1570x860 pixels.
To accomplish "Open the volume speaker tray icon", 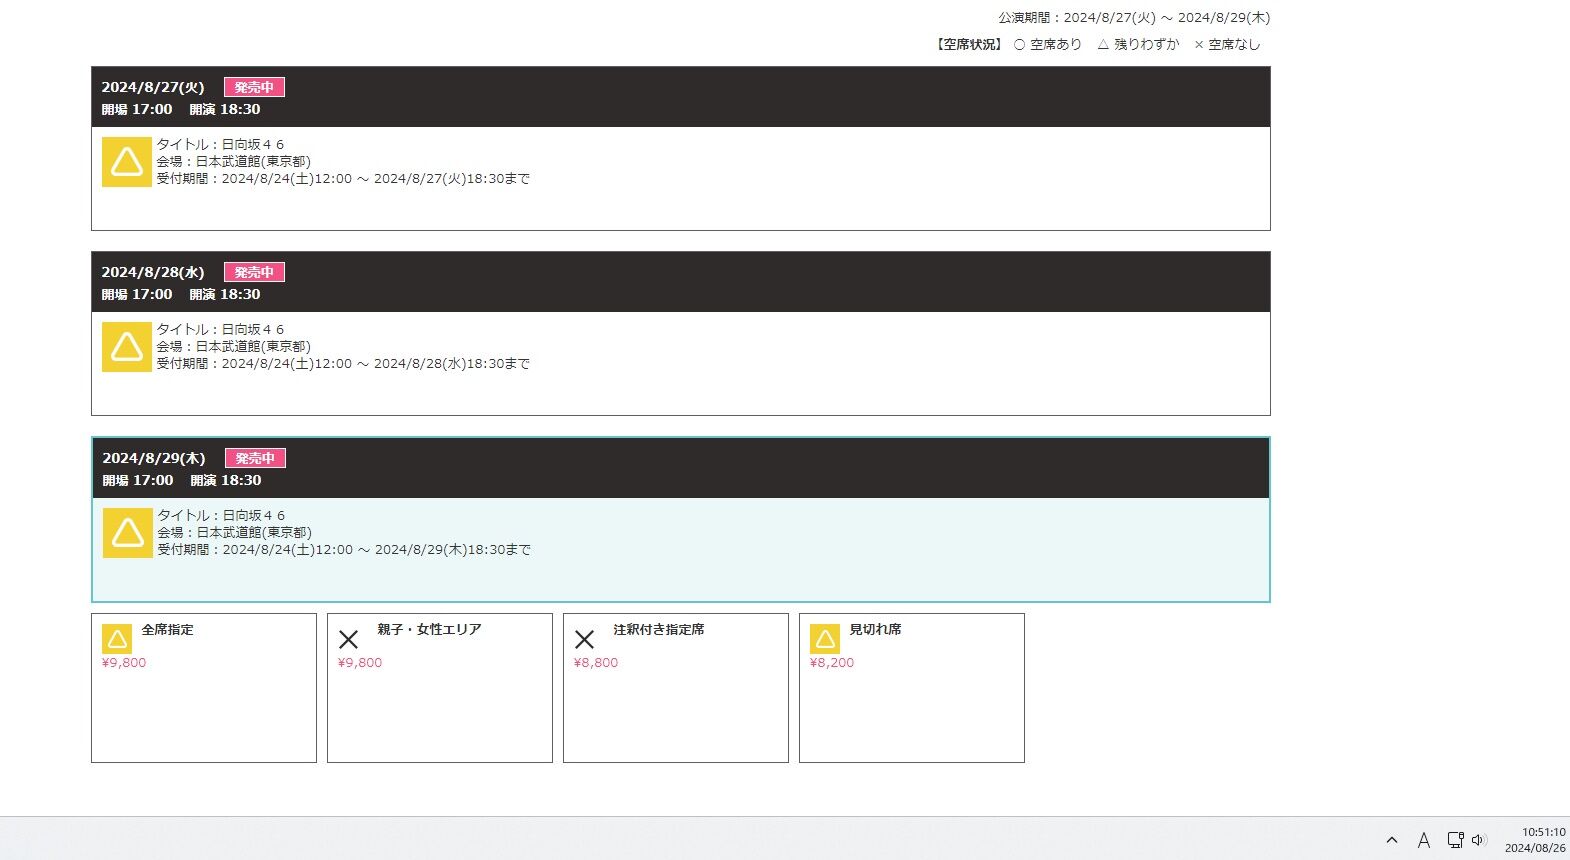I will pos(1479,840).
